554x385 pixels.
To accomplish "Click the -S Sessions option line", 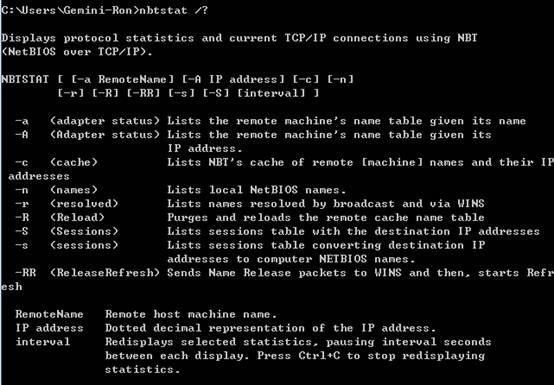I will 277,231.
